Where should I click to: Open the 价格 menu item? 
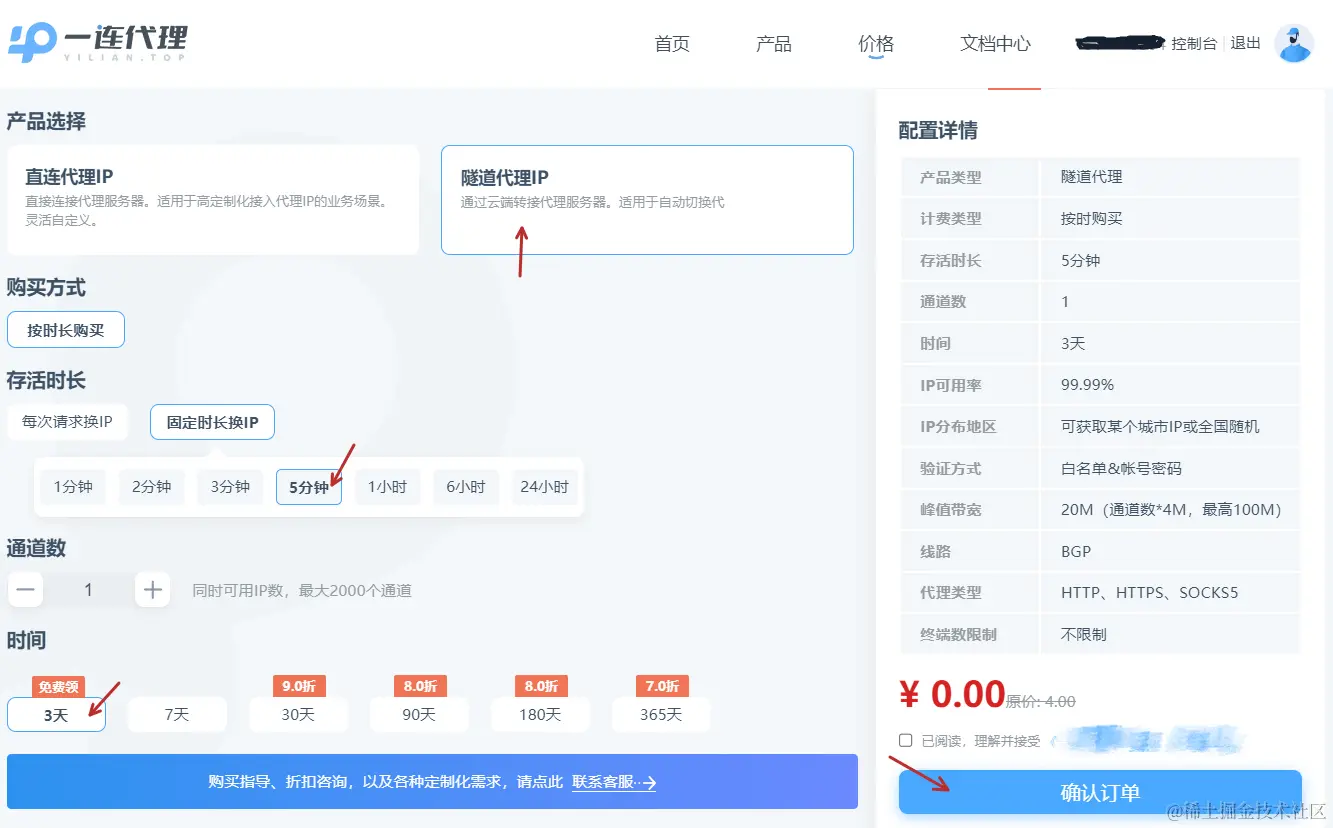tap(875, 43)
